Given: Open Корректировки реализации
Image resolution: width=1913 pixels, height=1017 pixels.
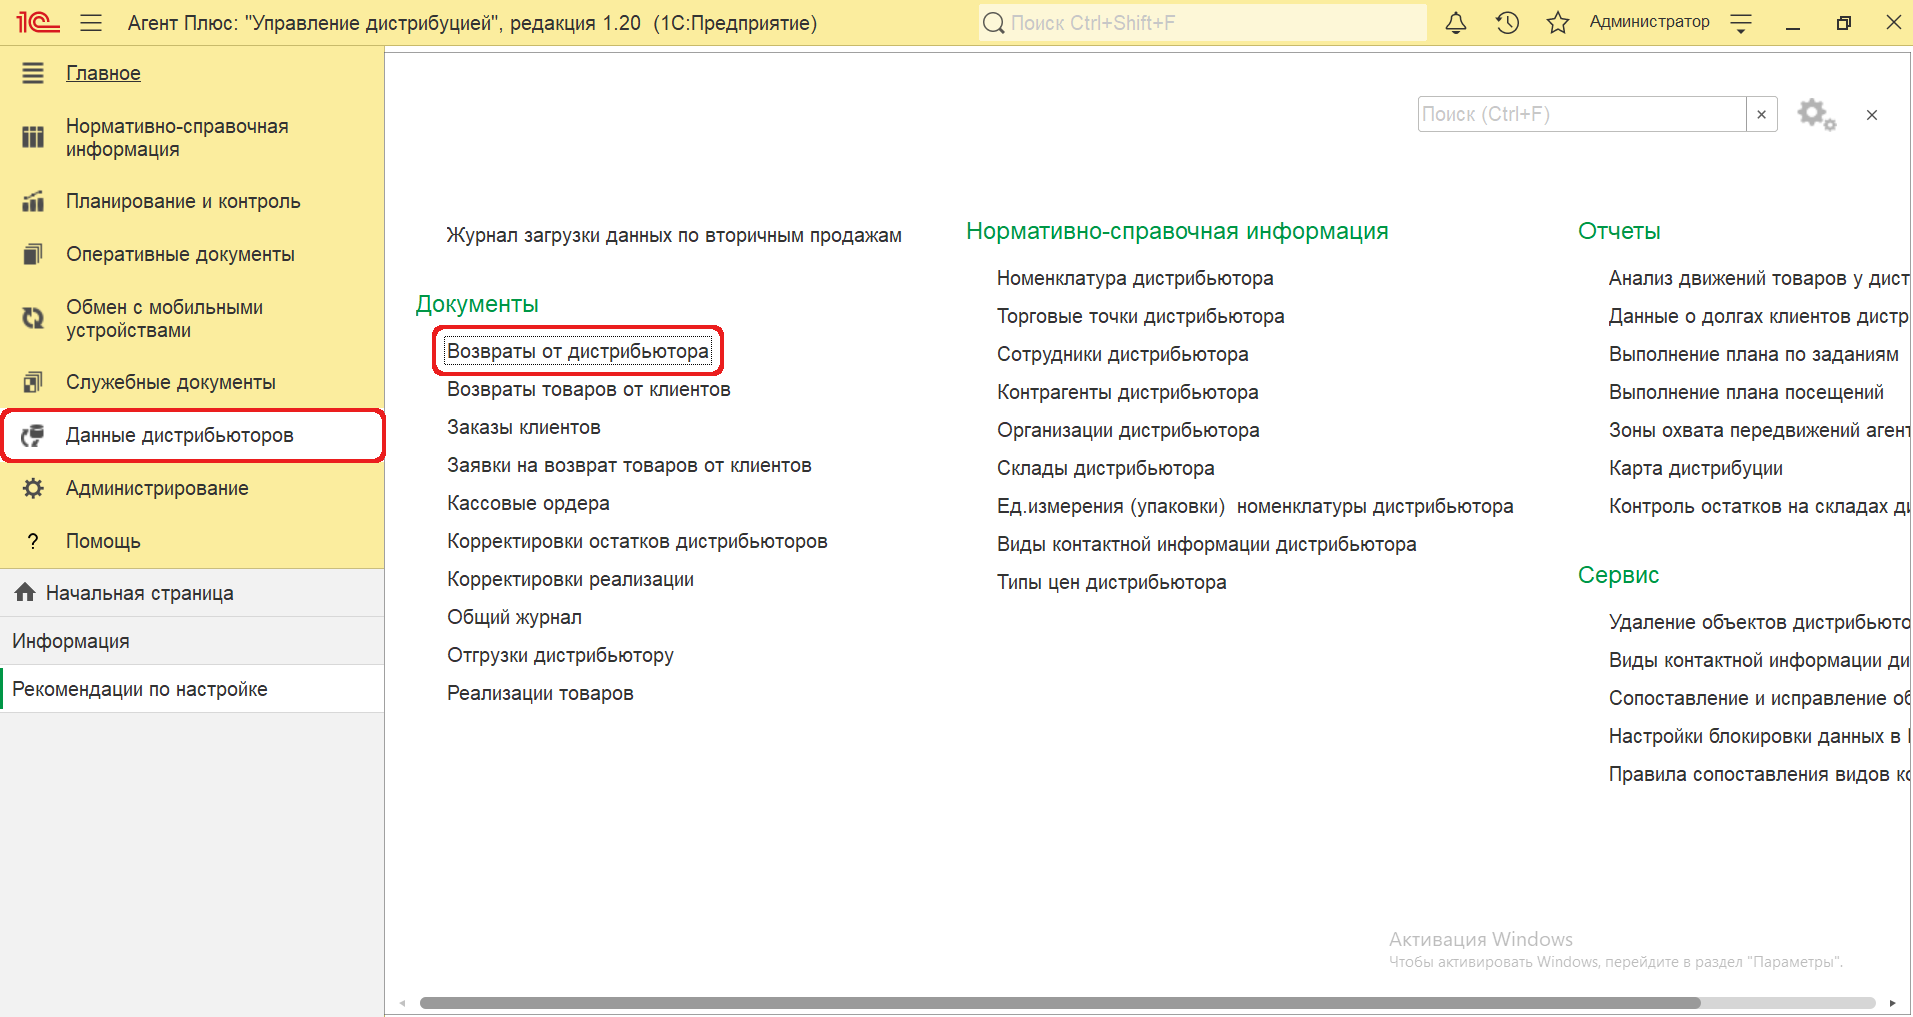Looking at the screenshot, I should pyautogui.click(x=570, y=579).
